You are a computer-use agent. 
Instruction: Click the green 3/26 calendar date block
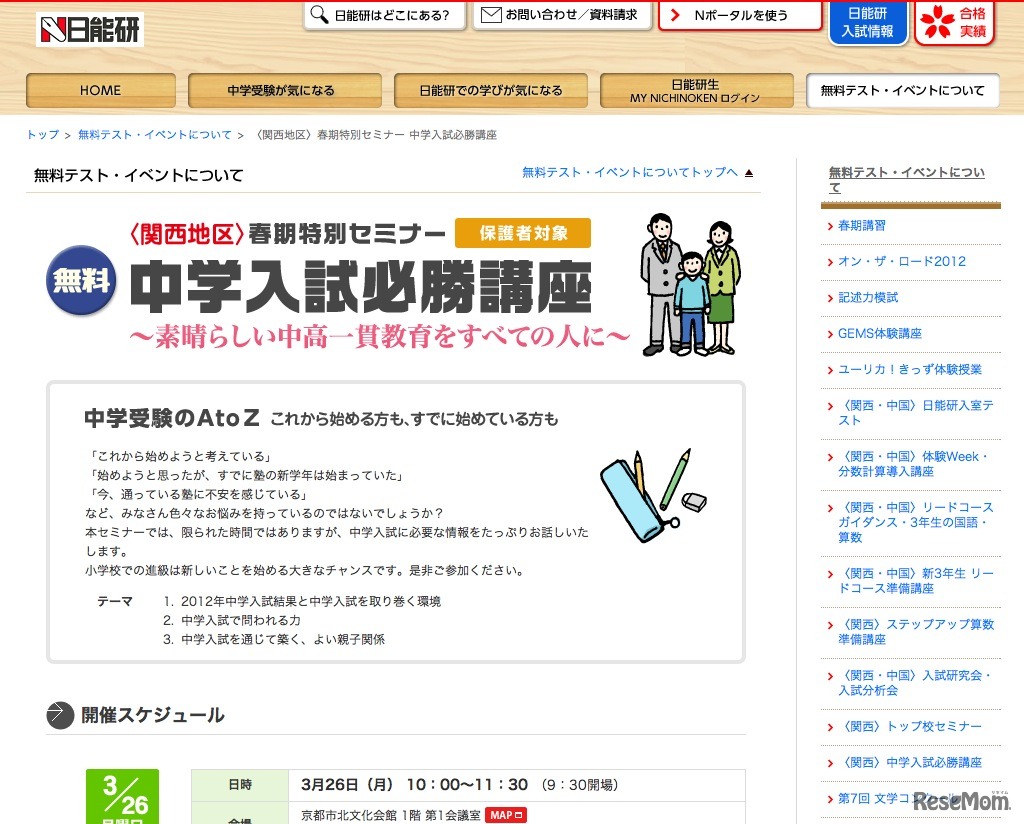(x=123, y=795)
